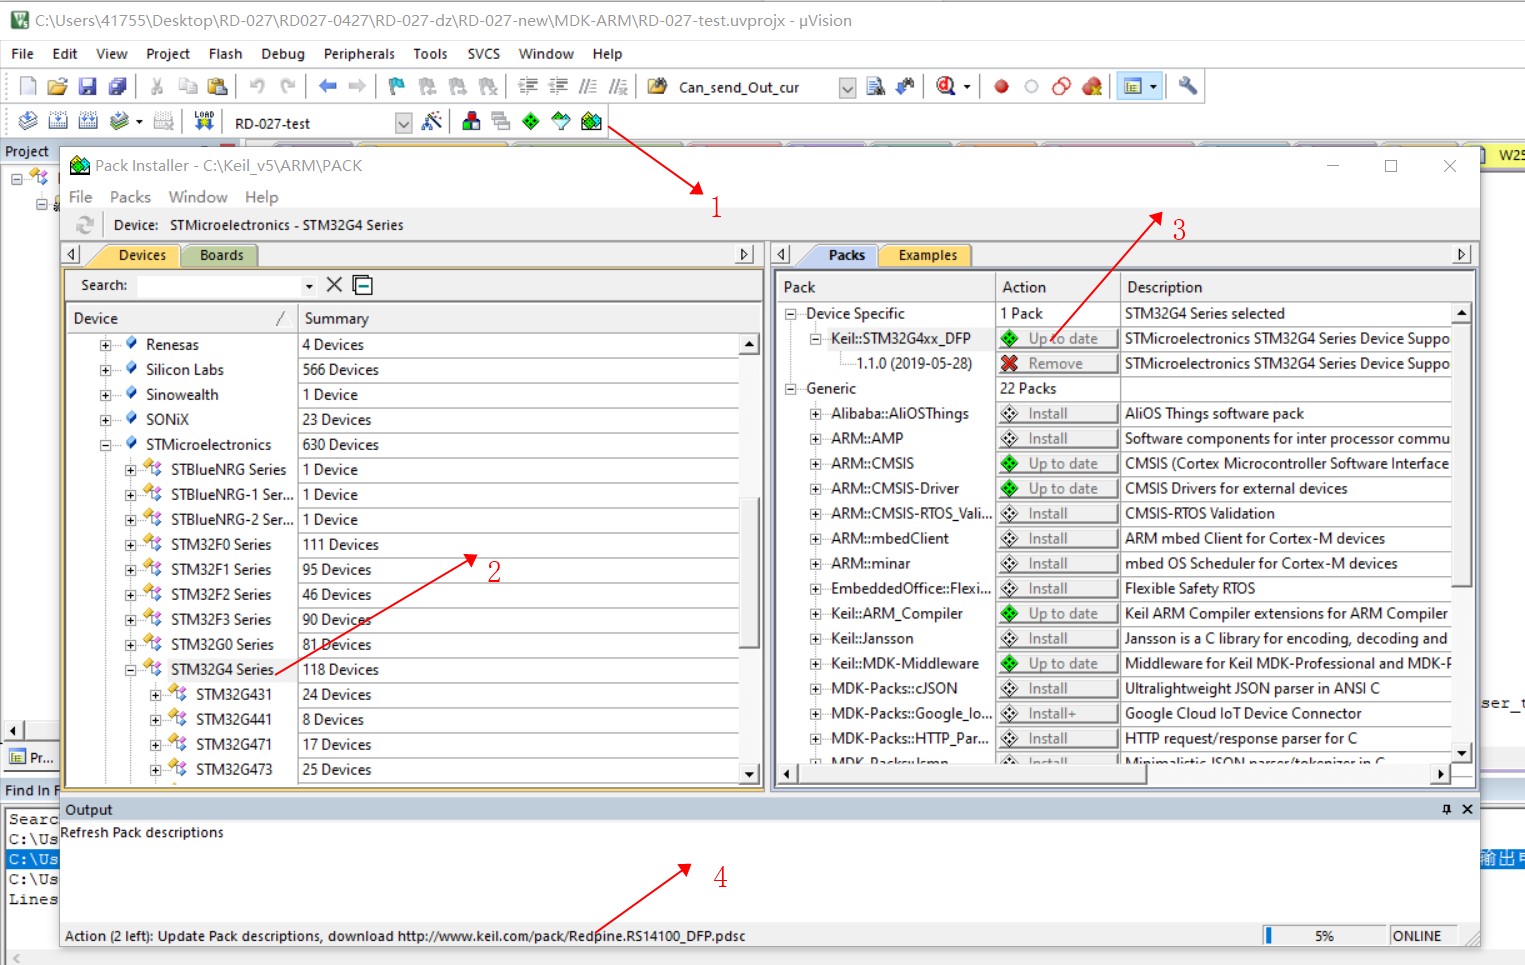1525x965 pixels.
Task: Expand the Renesas vendor node
Action: [x=105, y=344]
